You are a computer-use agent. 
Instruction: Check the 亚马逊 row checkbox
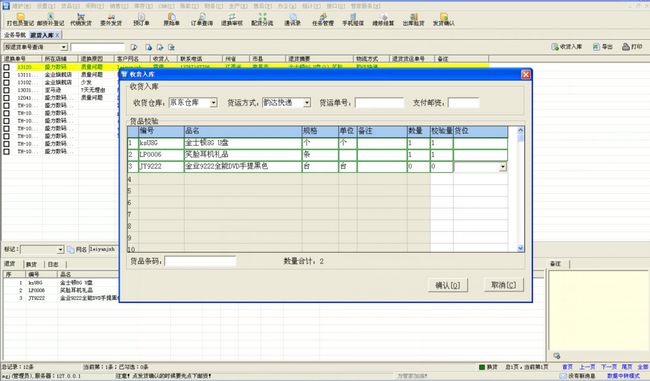pos(7,90)
